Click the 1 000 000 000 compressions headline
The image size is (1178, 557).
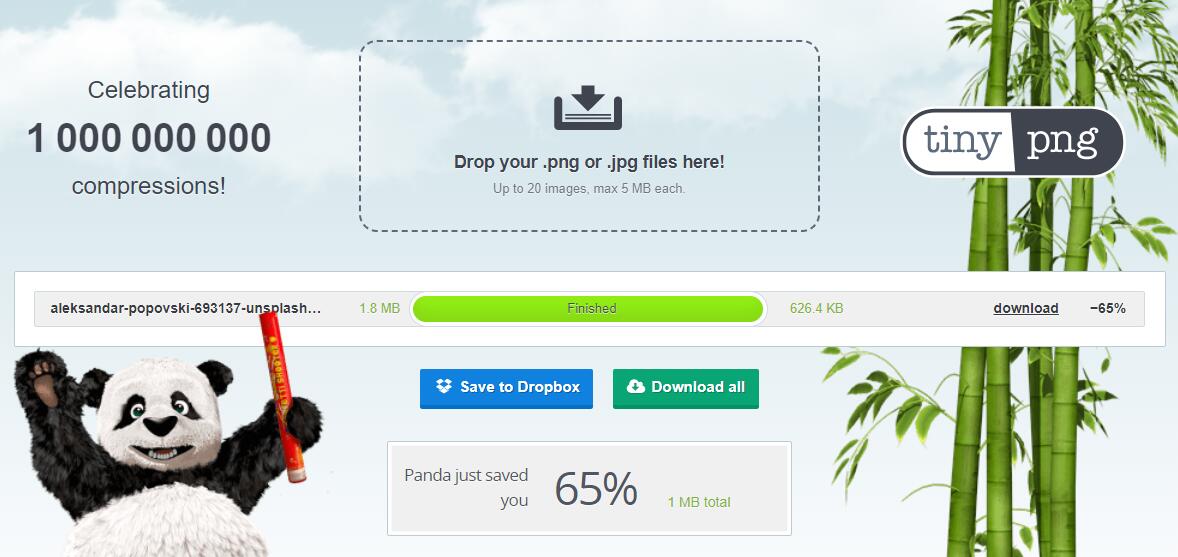149,138
